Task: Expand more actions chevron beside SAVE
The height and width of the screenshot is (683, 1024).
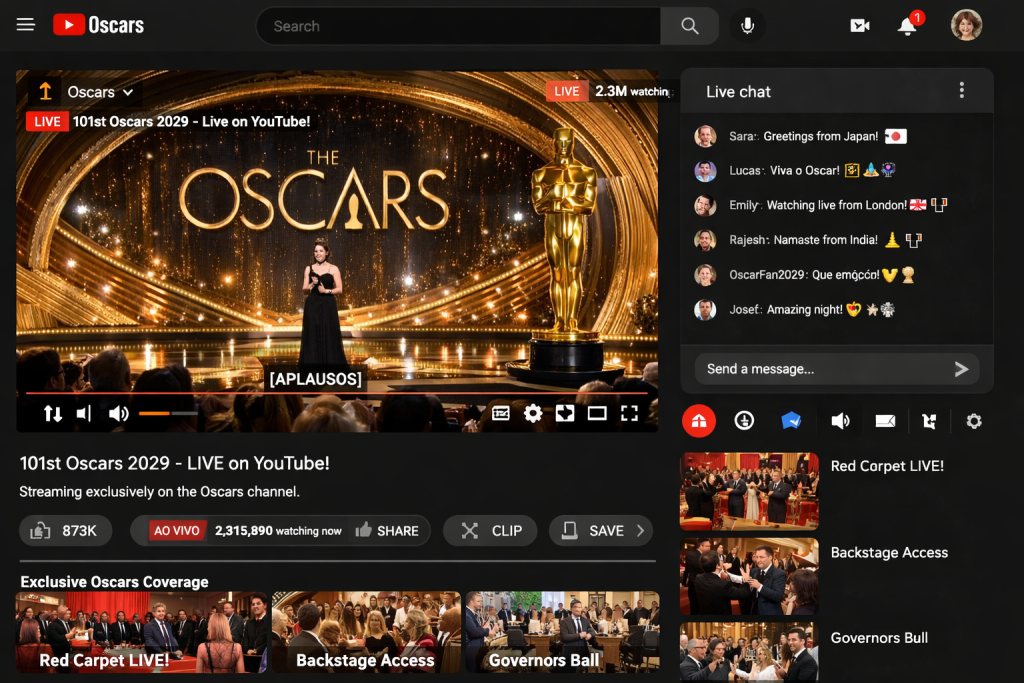Action: tap(641, 531)
